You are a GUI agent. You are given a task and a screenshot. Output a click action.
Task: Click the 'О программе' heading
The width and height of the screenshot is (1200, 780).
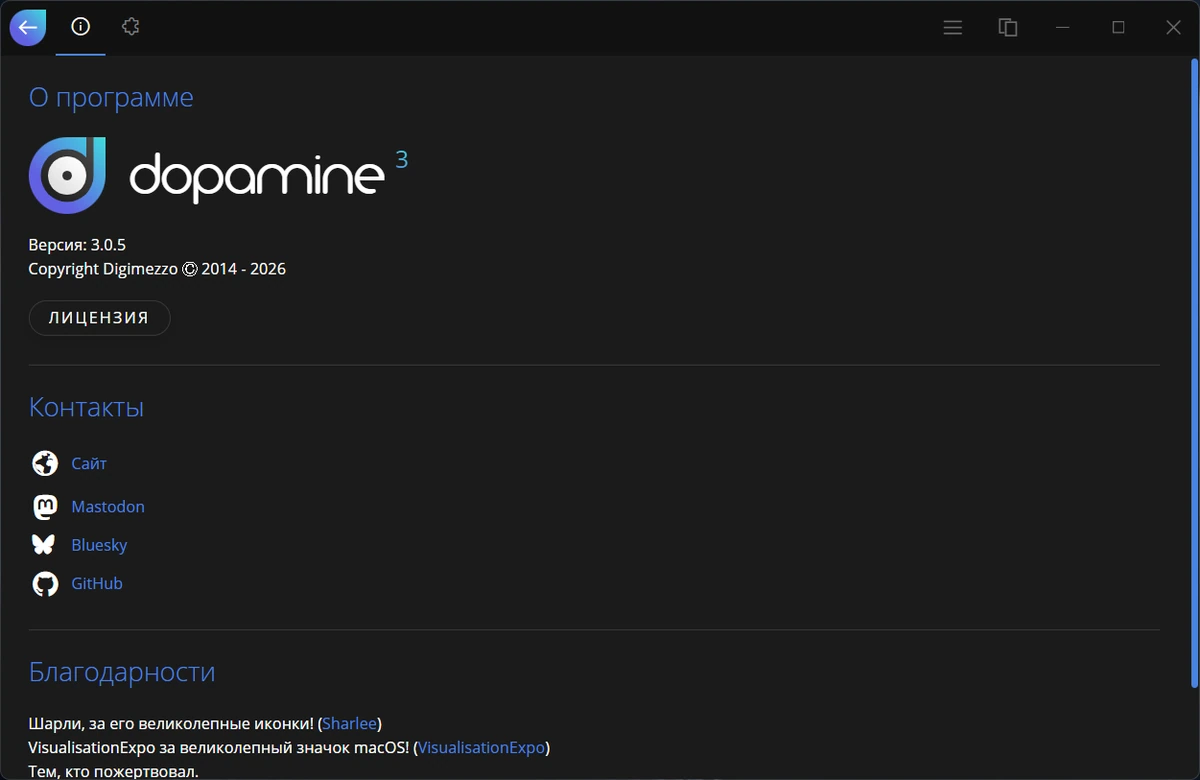click(x=111, y=98)
